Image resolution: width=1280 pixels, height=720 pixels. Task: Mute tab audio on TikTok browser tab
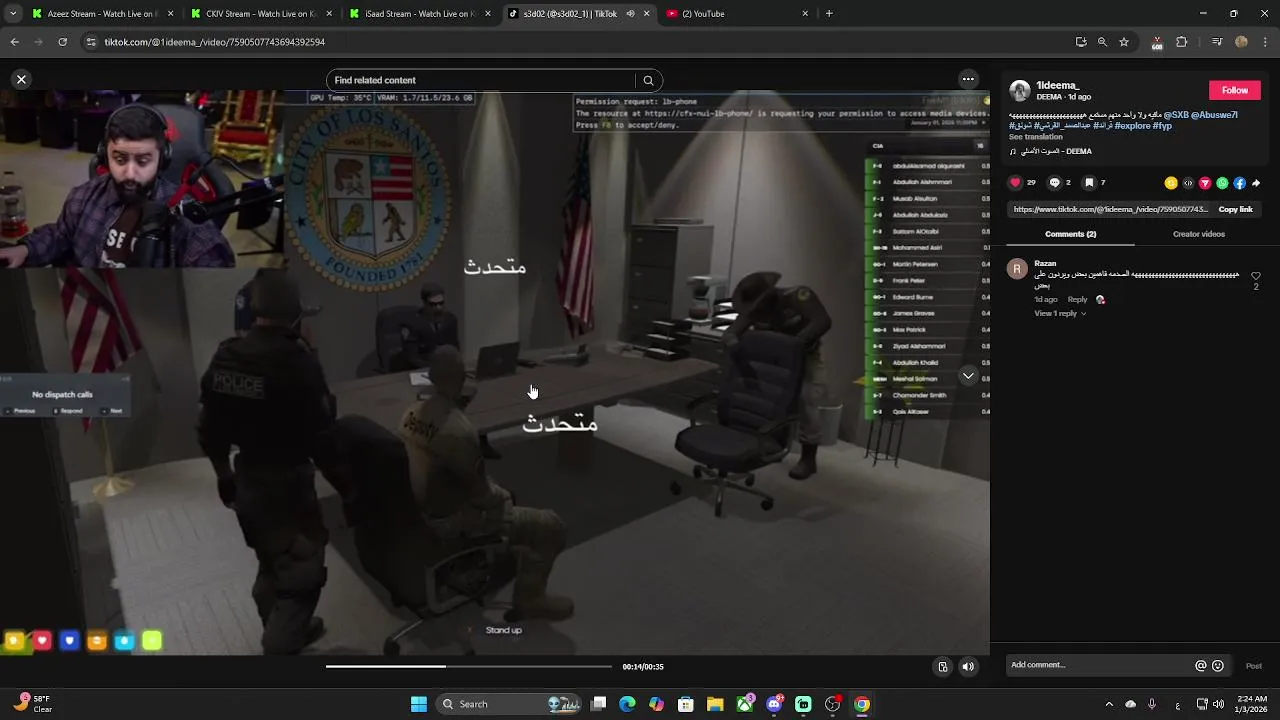pos(630,14)
